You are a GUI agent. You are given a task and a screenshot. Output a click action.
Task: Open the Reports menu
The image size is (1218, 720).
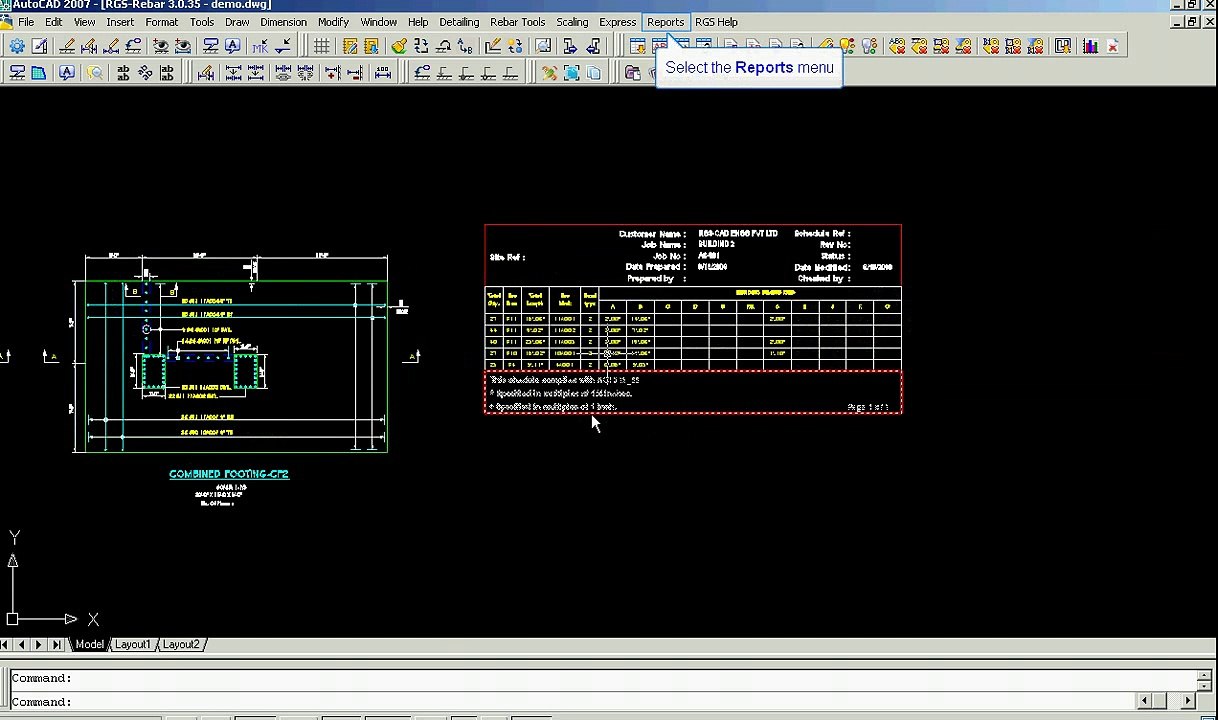pos(665,22)
